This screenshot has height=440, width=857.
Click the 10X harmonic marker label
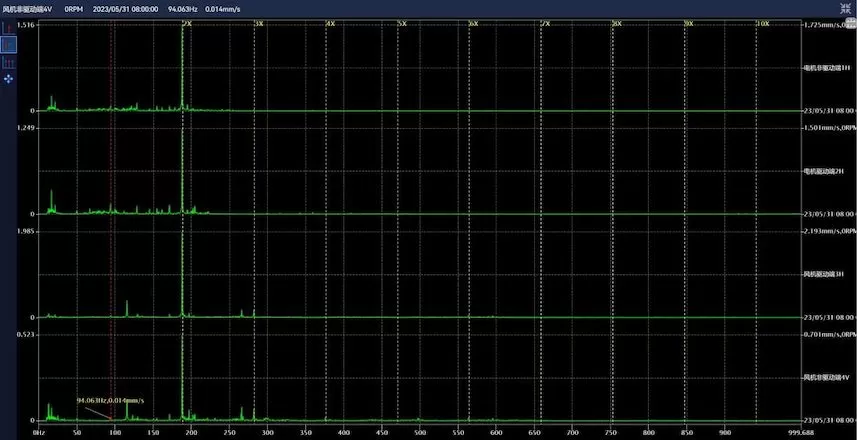pyautogui.click(x=762, y=22)
